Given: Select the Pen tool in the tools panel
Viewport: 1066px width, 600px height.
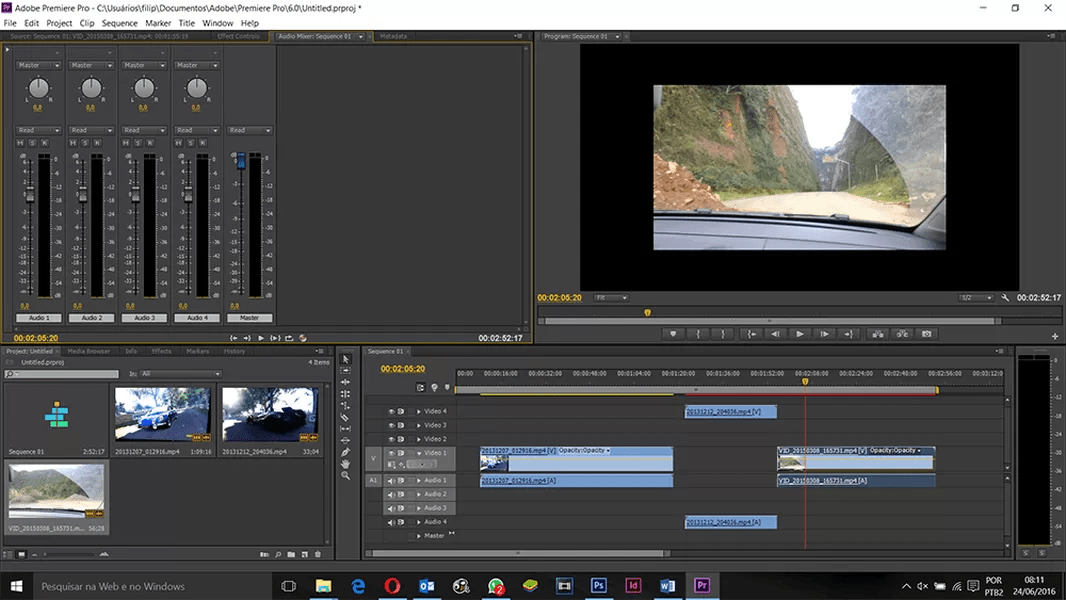Looking at the screenshot, I should point(346,452).
